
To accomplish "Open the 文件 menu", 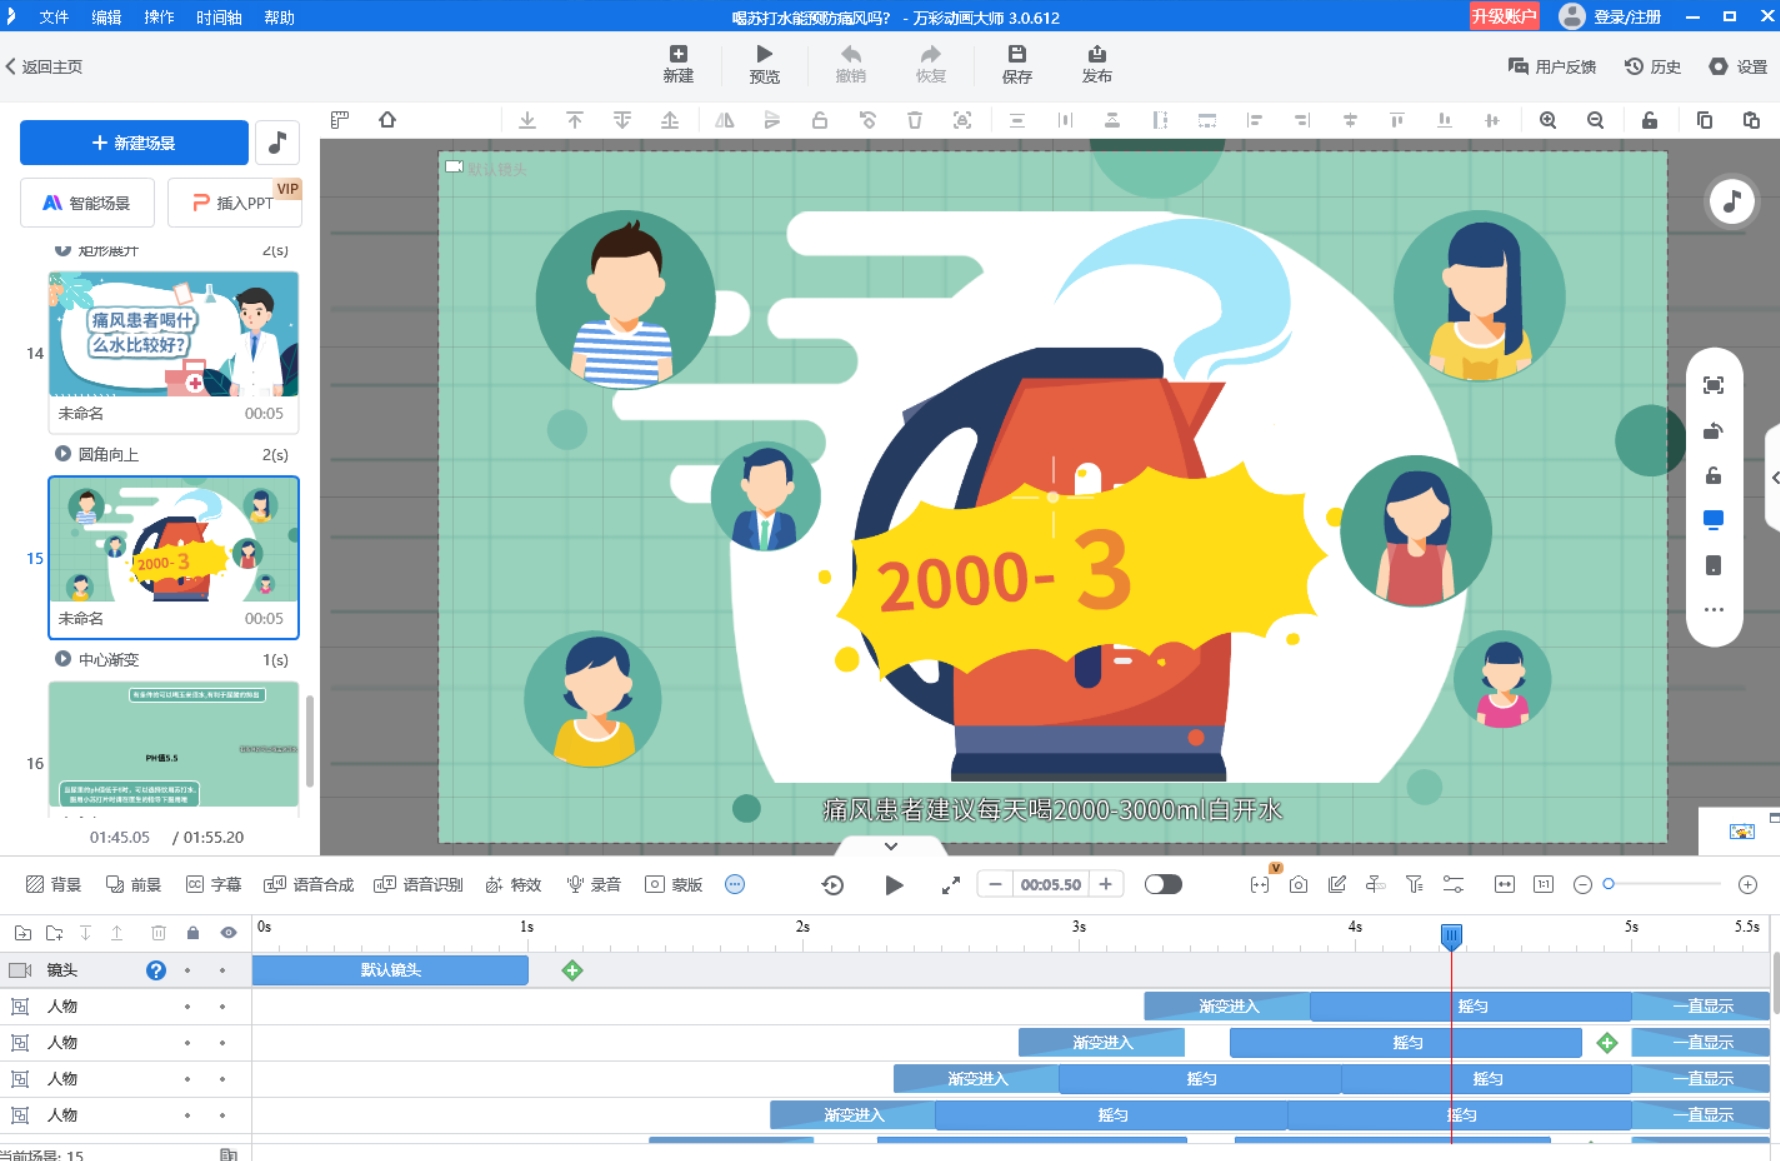I will point(54,17).
